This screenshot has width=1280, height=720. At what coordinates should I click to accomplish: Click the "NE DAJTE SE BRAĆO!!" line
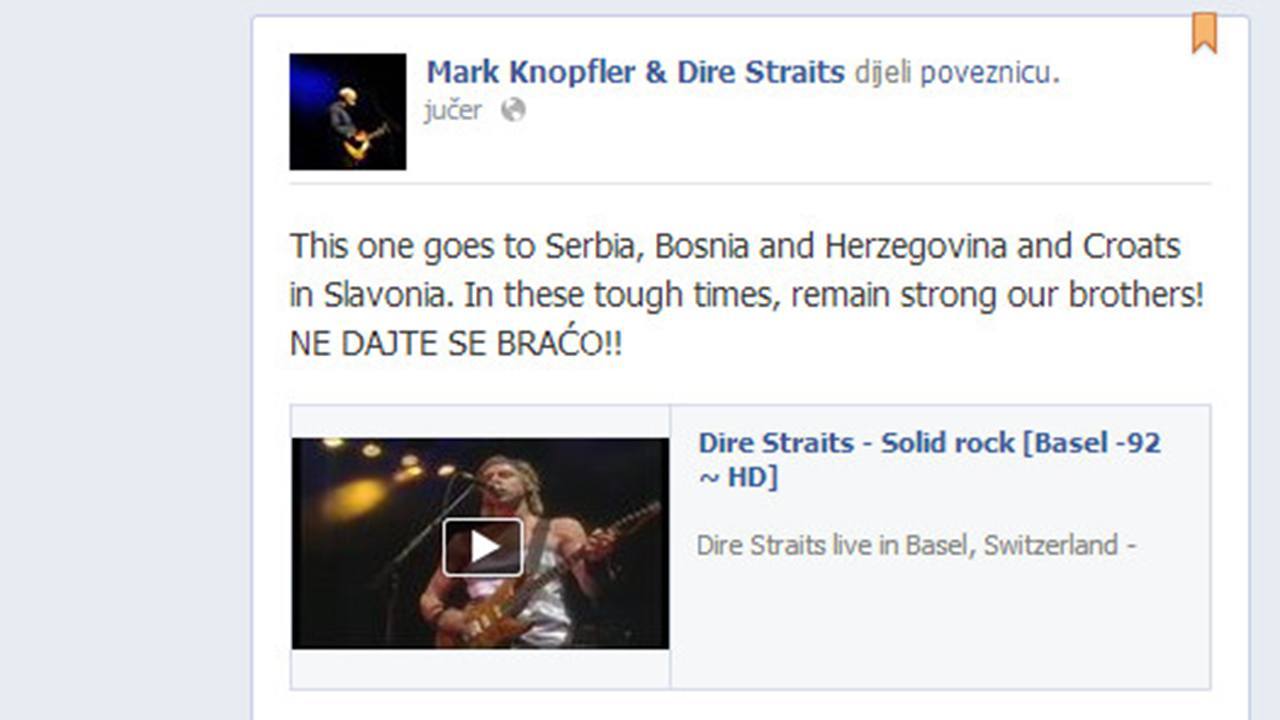point(456,345)
